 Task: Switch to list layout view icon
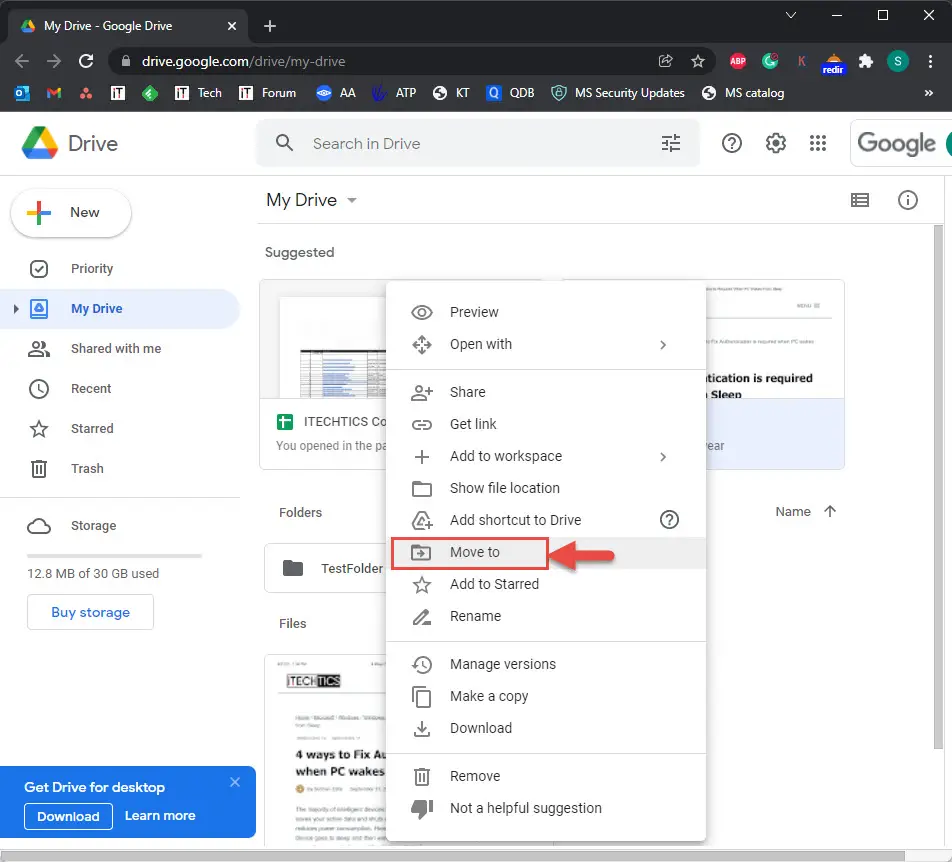click(860, 200)
